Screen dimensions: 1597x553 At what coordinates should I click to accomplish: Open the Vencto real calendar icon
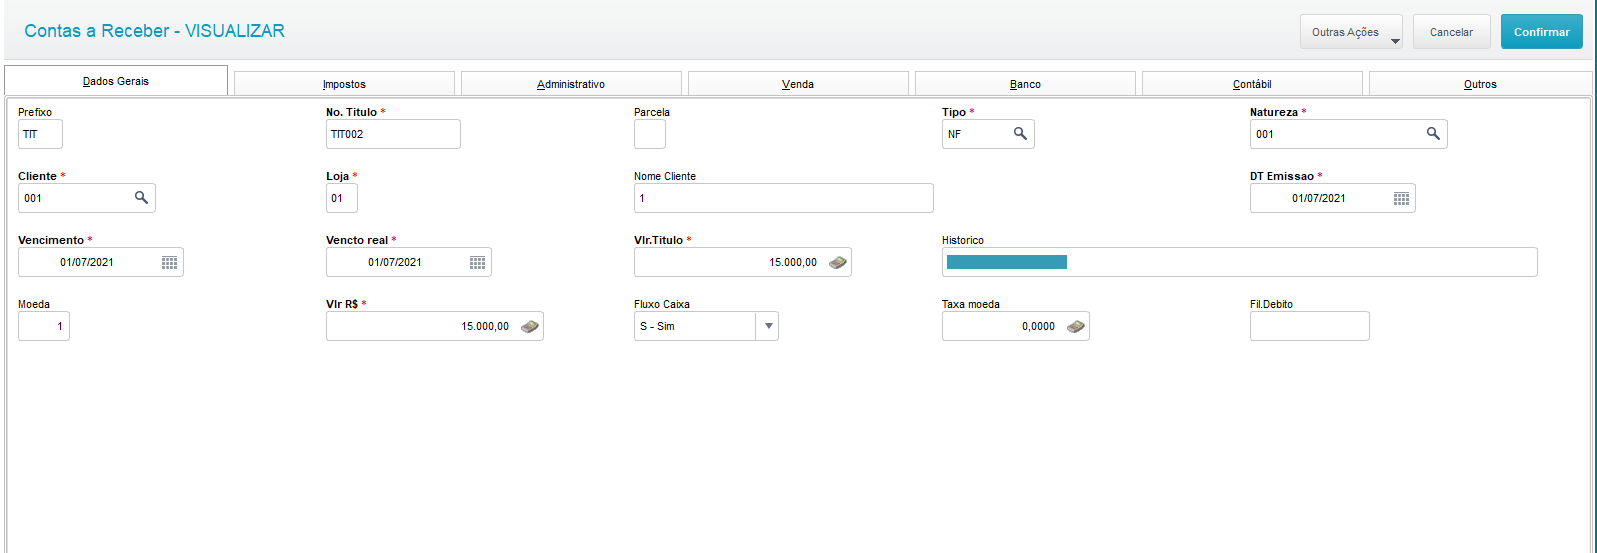pyautogui.click(x=477, y=262)
